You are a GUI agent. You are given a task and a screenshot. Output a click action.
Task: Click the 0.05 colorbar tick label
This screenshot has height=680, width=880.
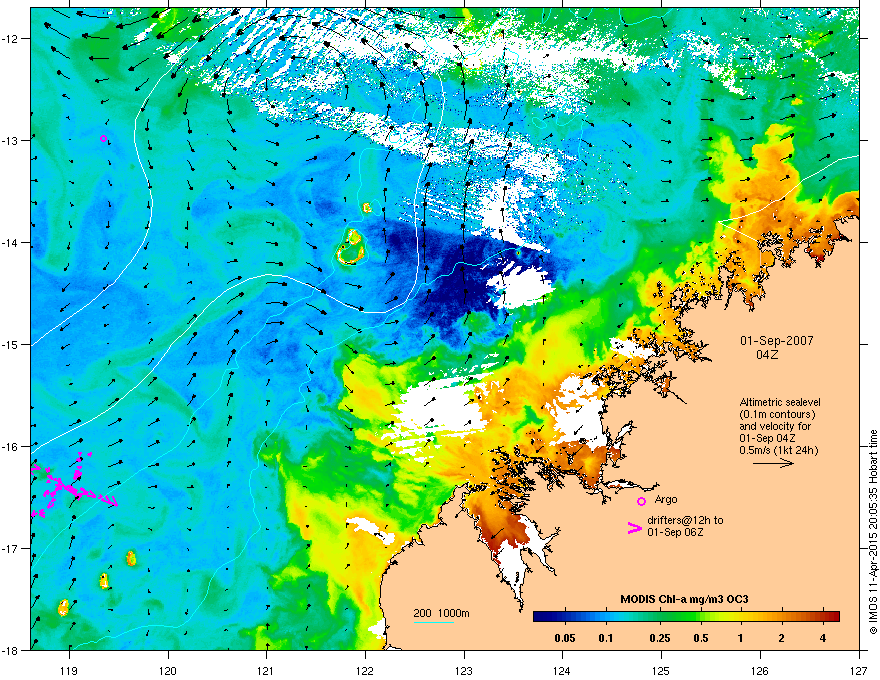(565, 638)
